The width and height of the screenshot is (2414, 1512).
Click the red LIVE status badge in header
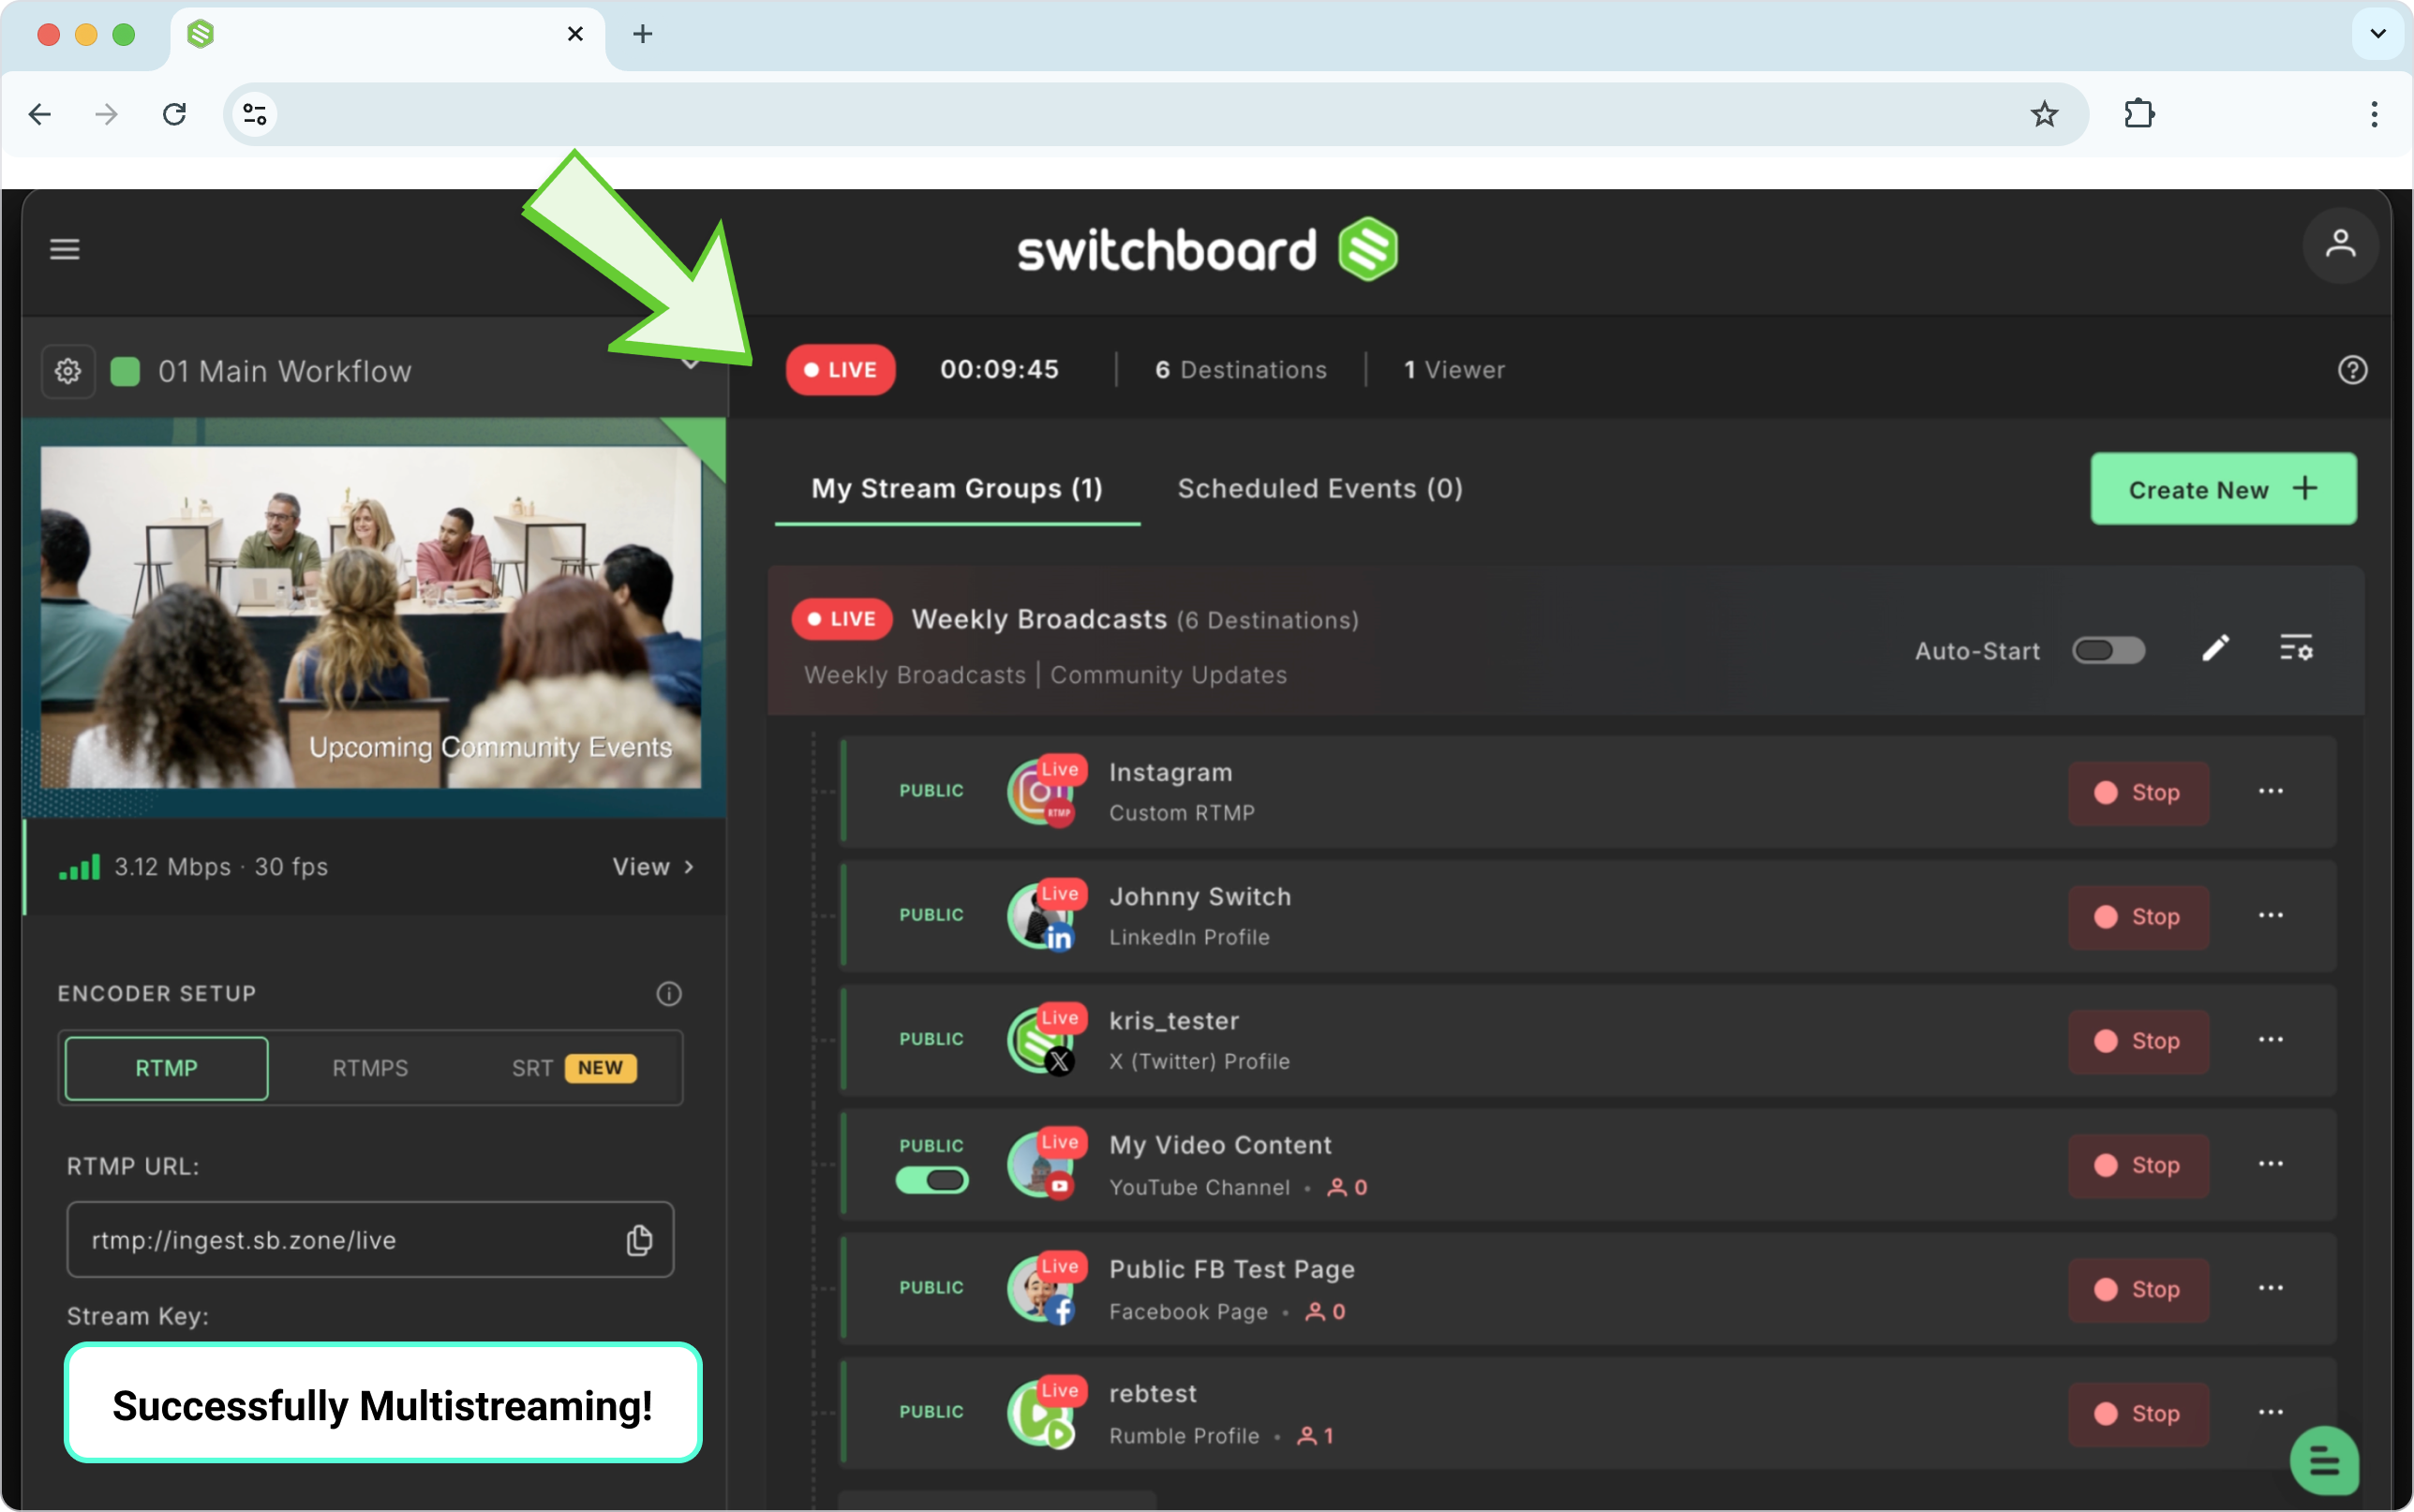(840, 370)
